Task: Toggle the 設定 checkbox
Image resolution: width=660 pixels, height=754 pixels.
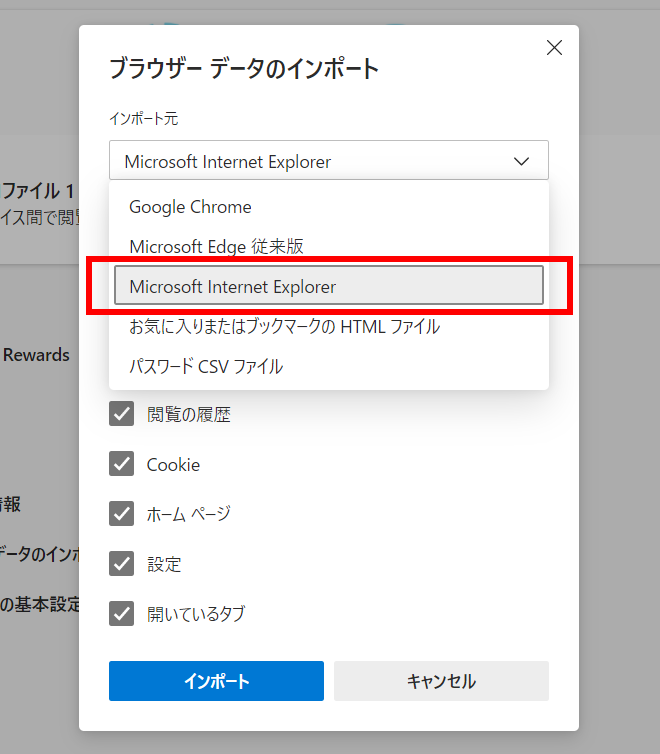Action: pyautogui.click(x=122, y=564)
